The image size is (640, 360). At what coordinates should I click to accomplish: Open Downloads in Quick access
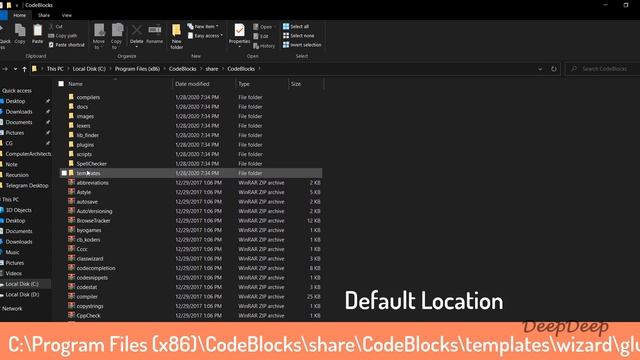pos(19,111)
